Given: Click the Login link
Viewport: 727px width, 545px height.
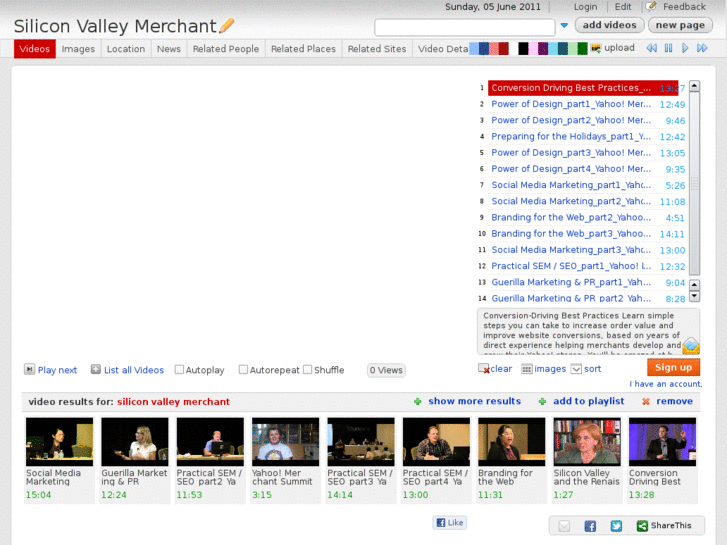Looking at the screenshot, I should pyautogui.click(x=585, y=6).
